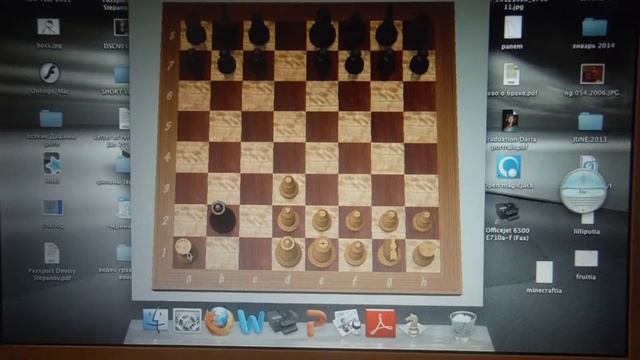Viewport: 640px width, 360px height.
Task: Select the black queen on b2
Action: tap(222, 217)
